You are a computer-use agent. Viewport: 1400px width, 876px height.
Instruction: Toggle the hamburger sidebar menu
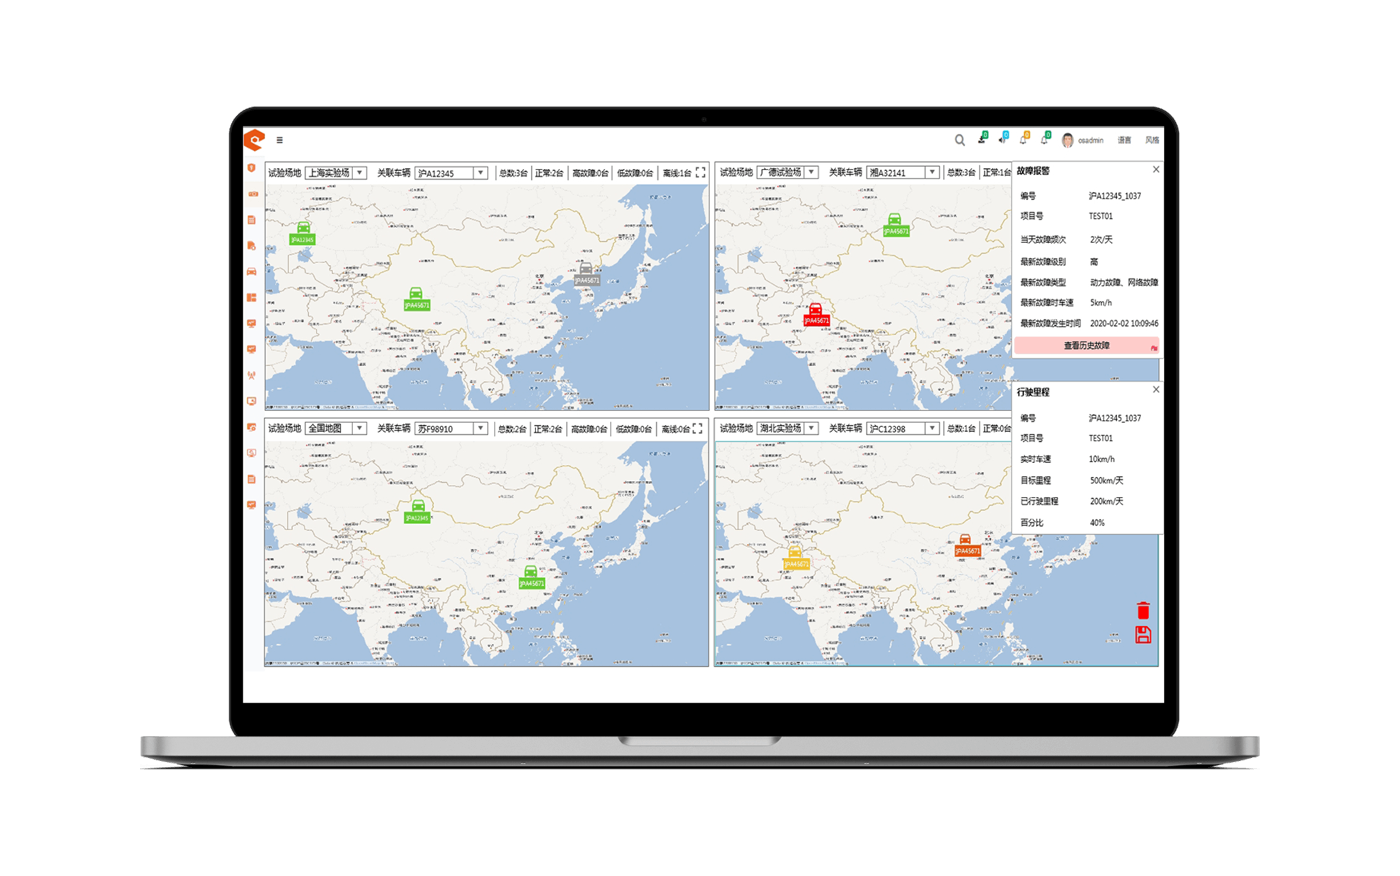pyautogui.click(x=279, y=140)
